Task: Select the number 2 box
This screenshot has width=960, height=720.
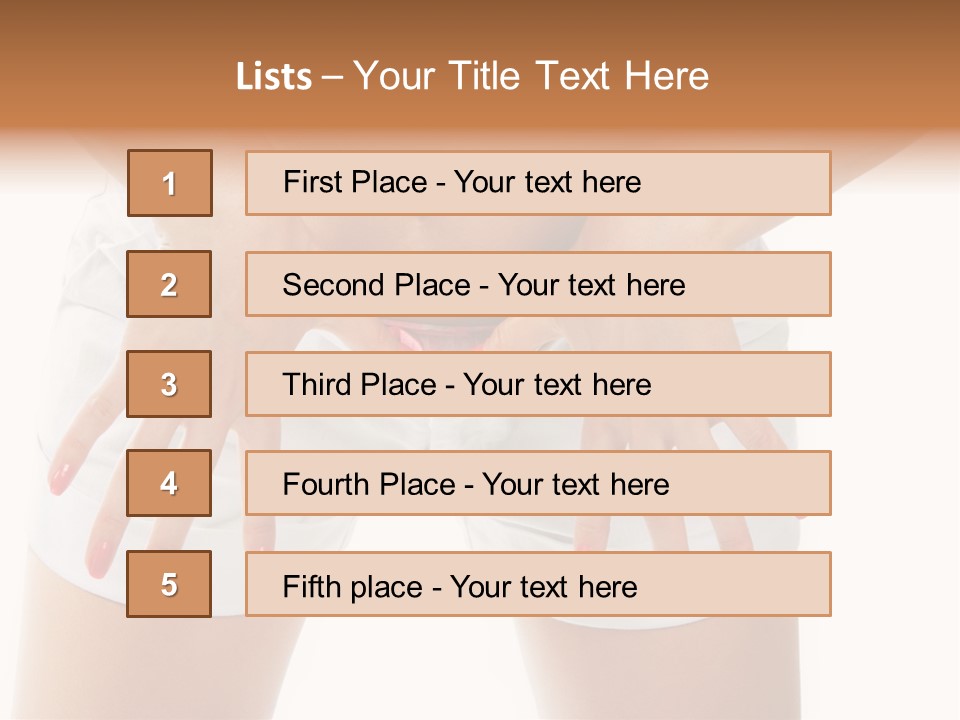Action: (x=169, y=284)
